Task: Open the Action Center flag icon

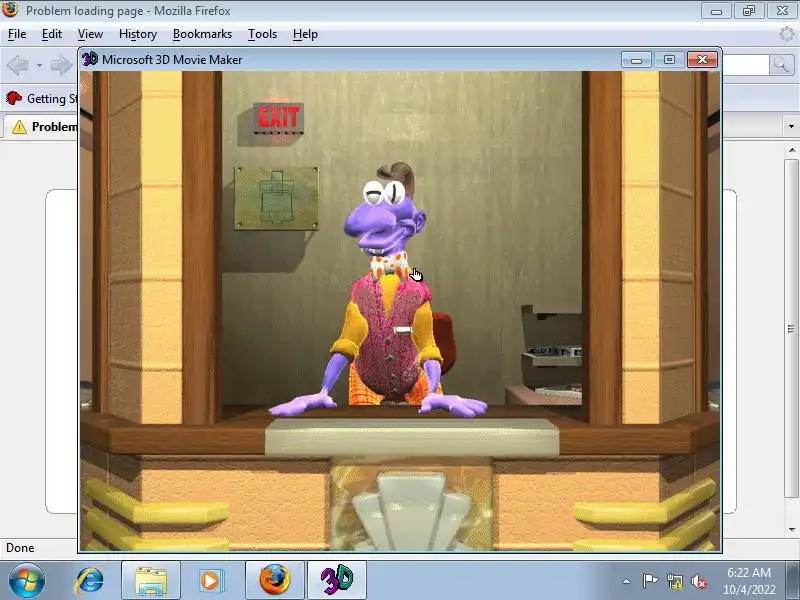Action: tap(650, 581)
